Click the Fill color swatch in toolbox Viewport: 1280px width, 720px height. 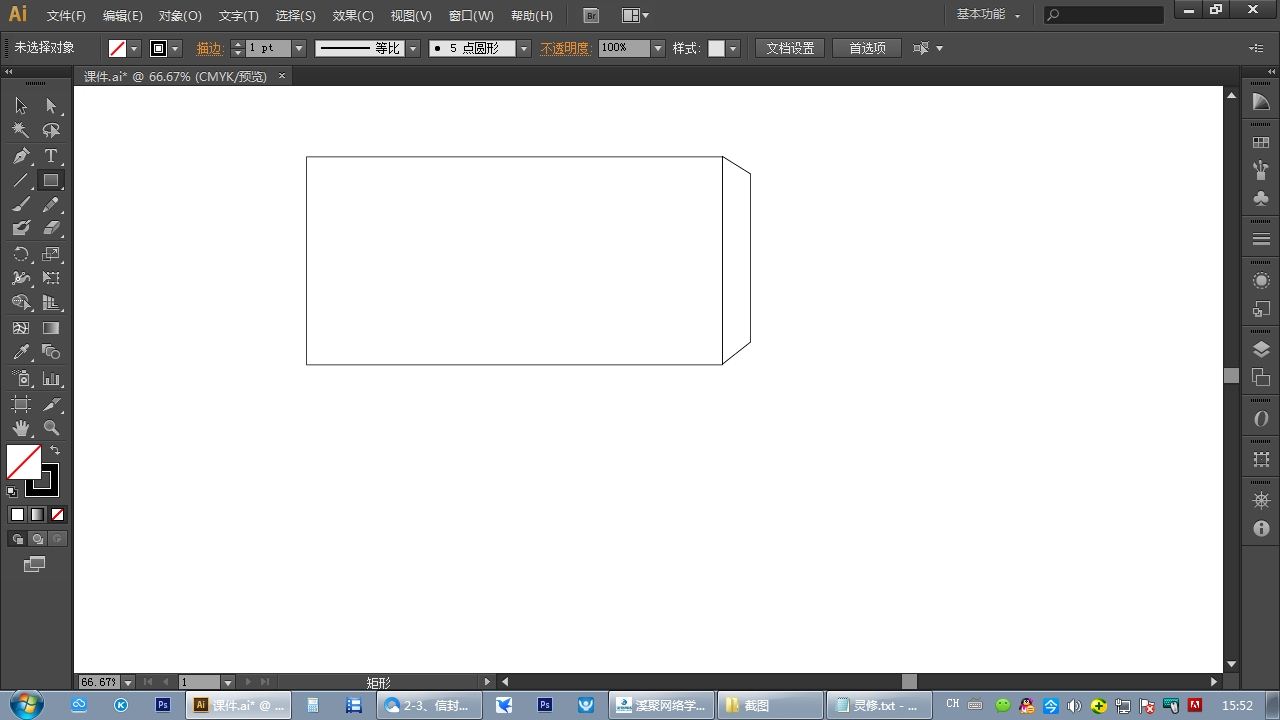tap(23, 462)
